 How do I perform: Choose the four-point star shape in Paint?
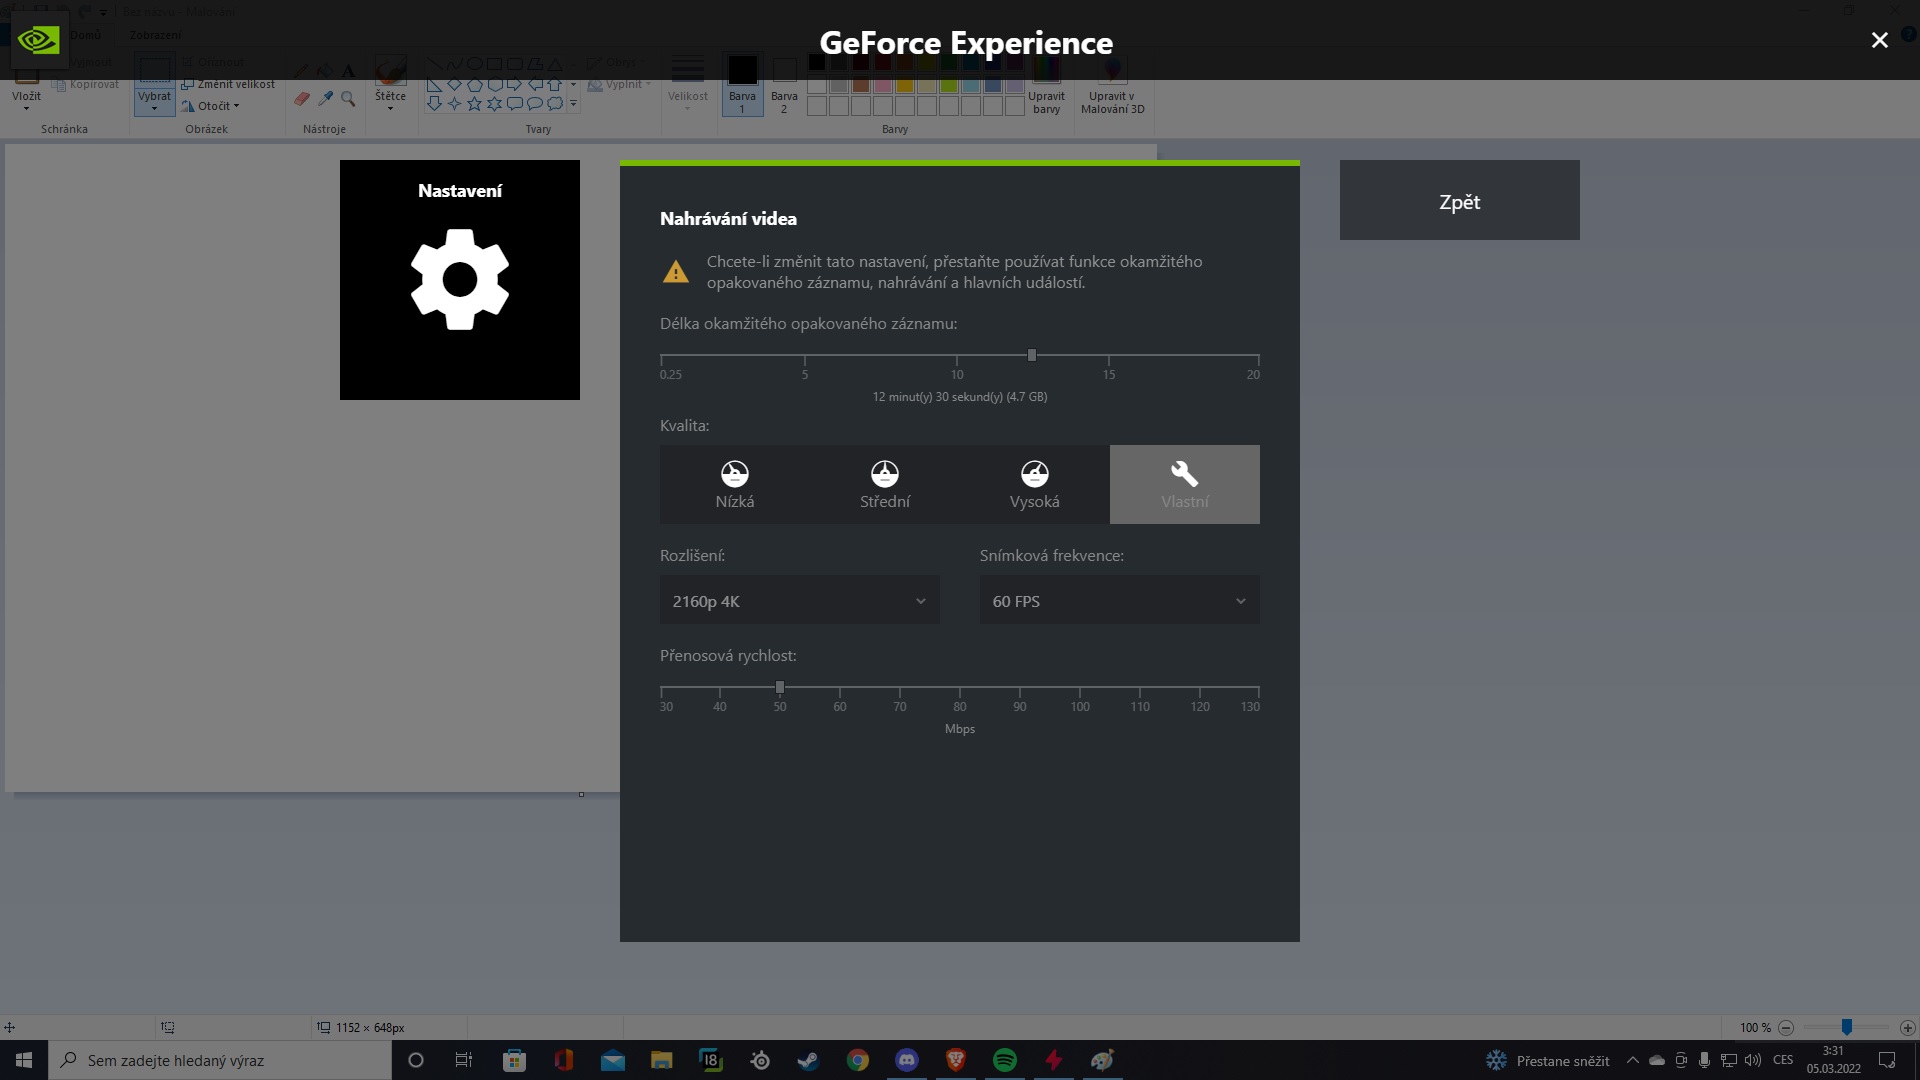(x=454, y=104)
